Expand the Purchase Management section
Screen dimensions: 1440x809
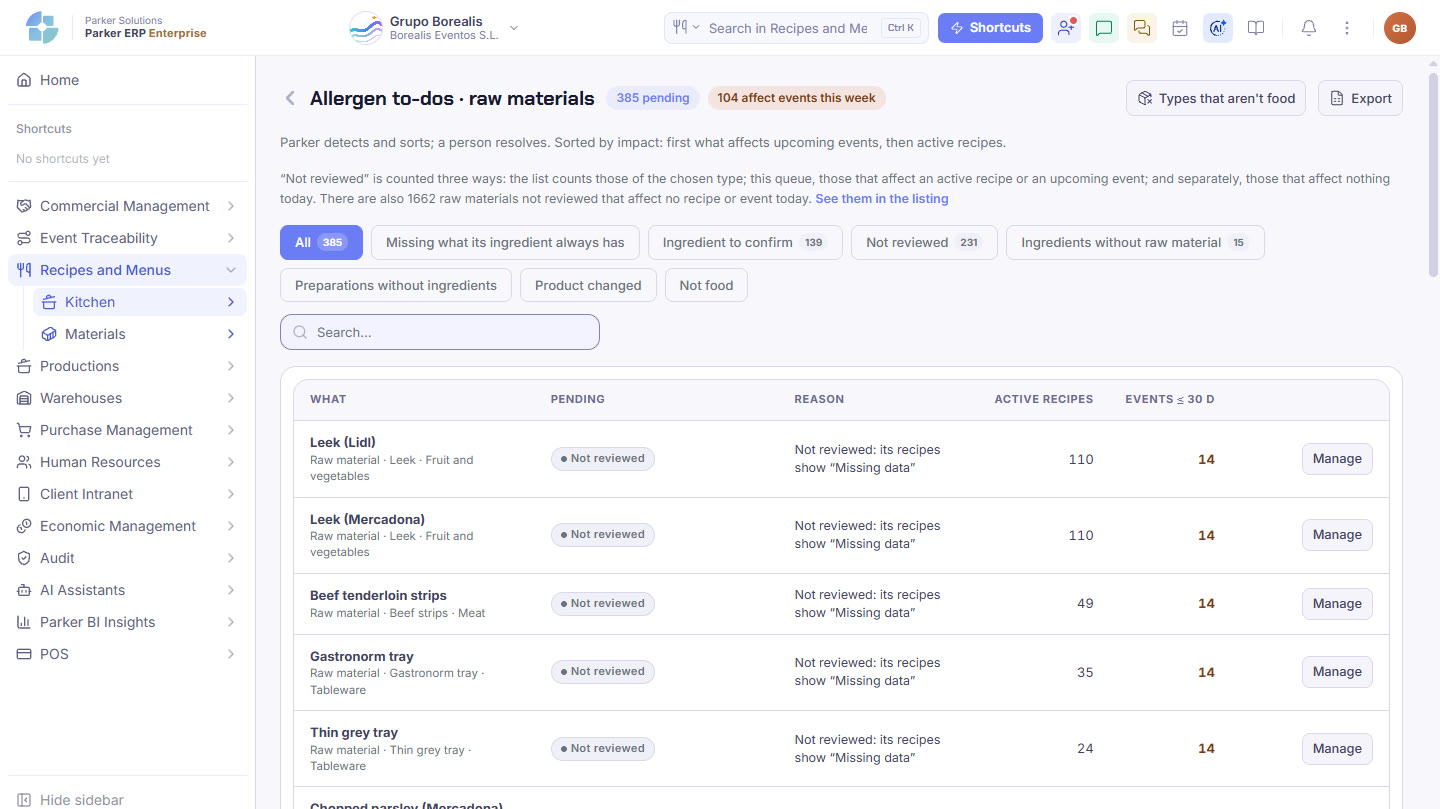point(127,430)
